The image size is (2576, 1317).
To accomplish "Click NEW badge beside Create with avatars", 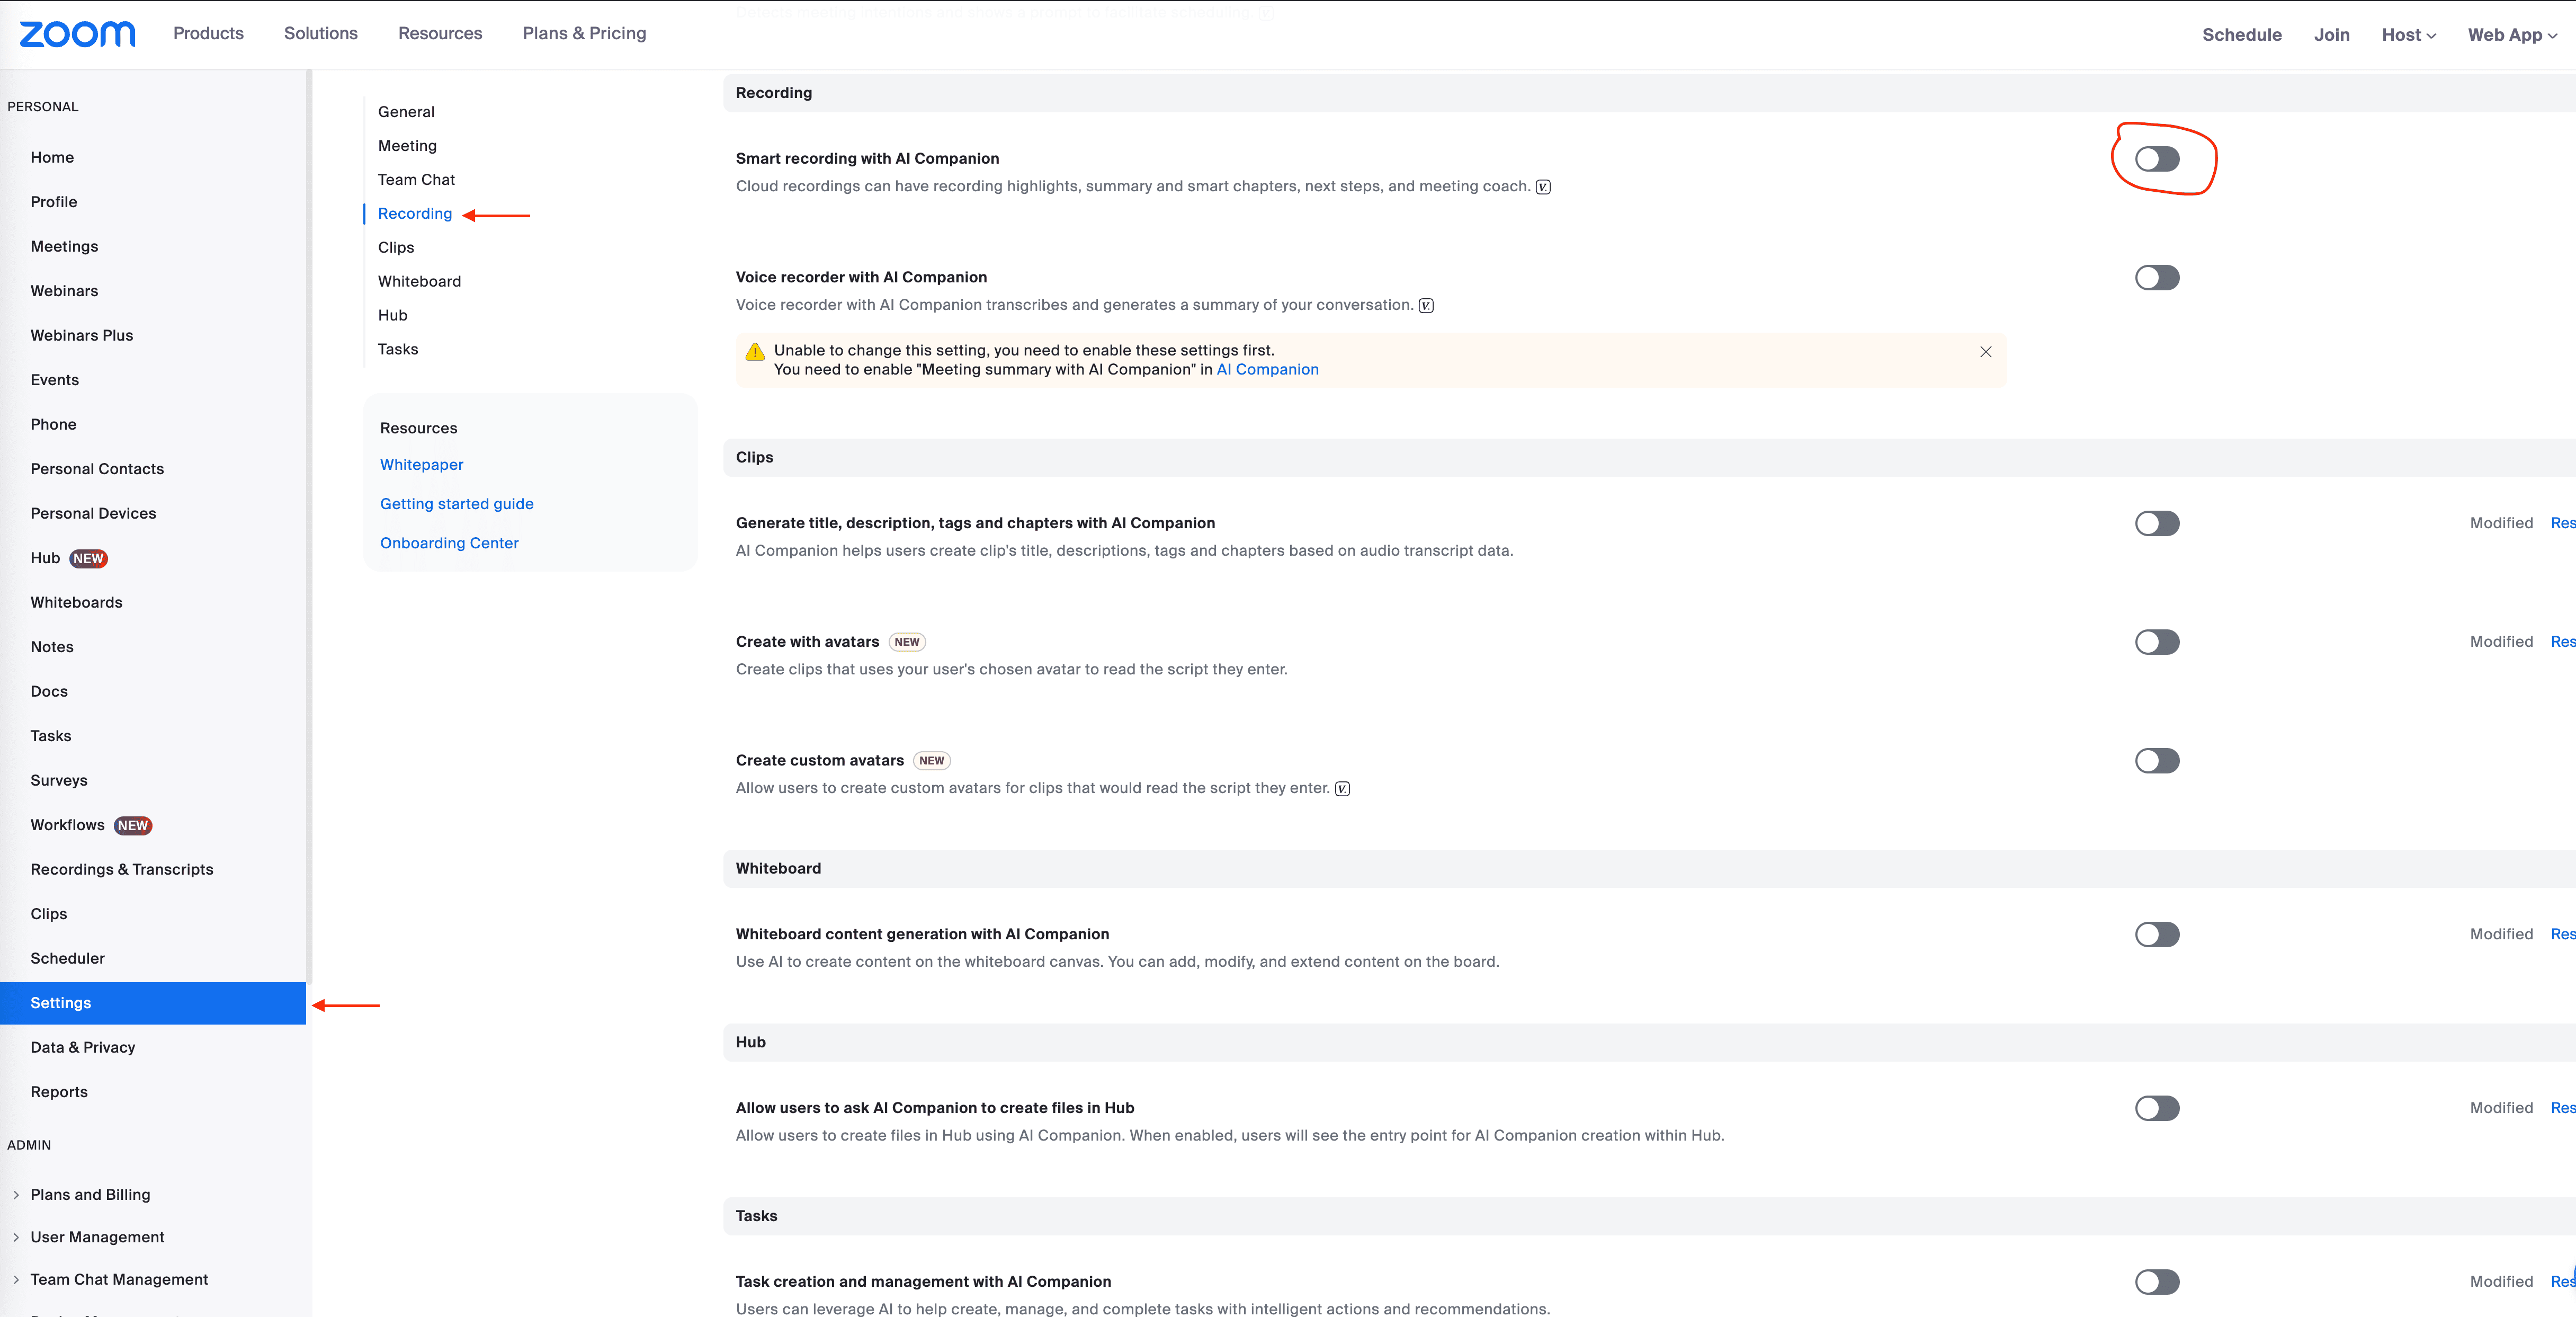I will point(906,642).
